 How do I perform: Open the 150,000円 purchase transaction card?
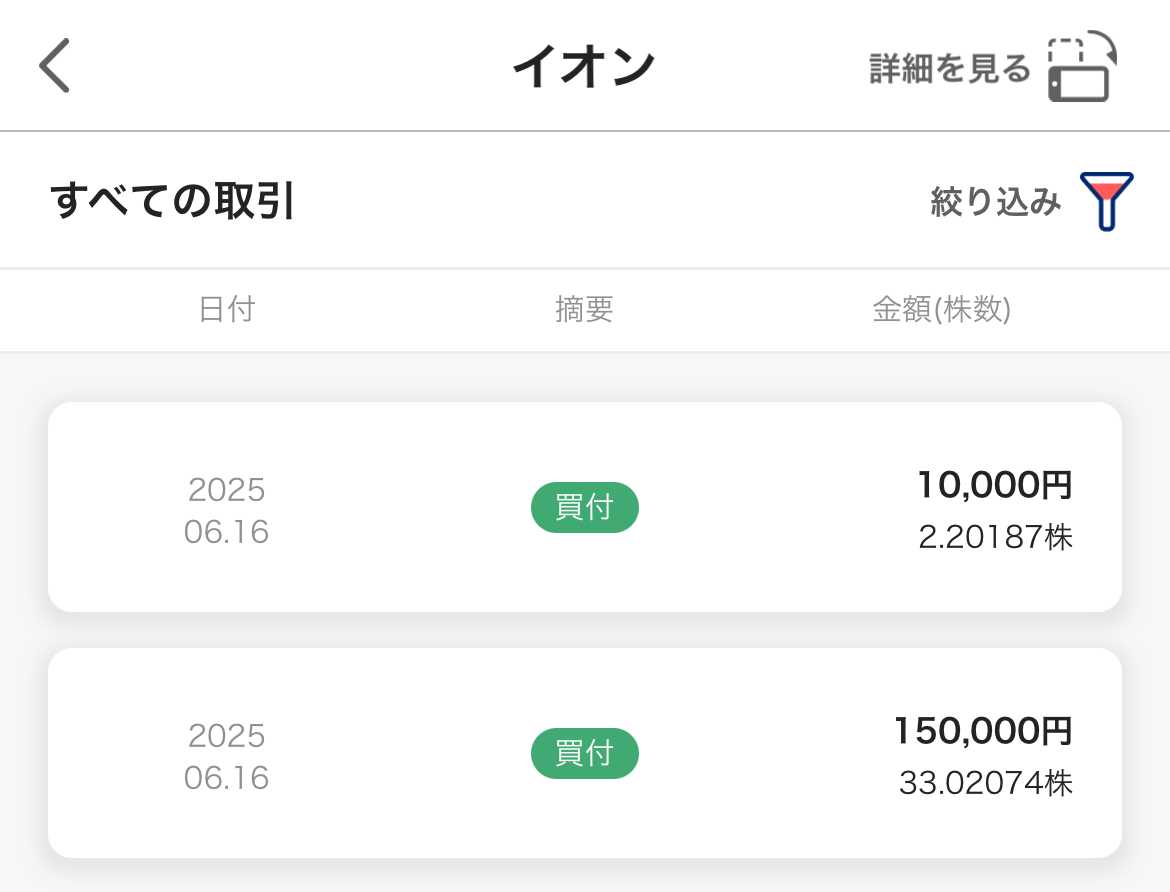coord(585,753)
